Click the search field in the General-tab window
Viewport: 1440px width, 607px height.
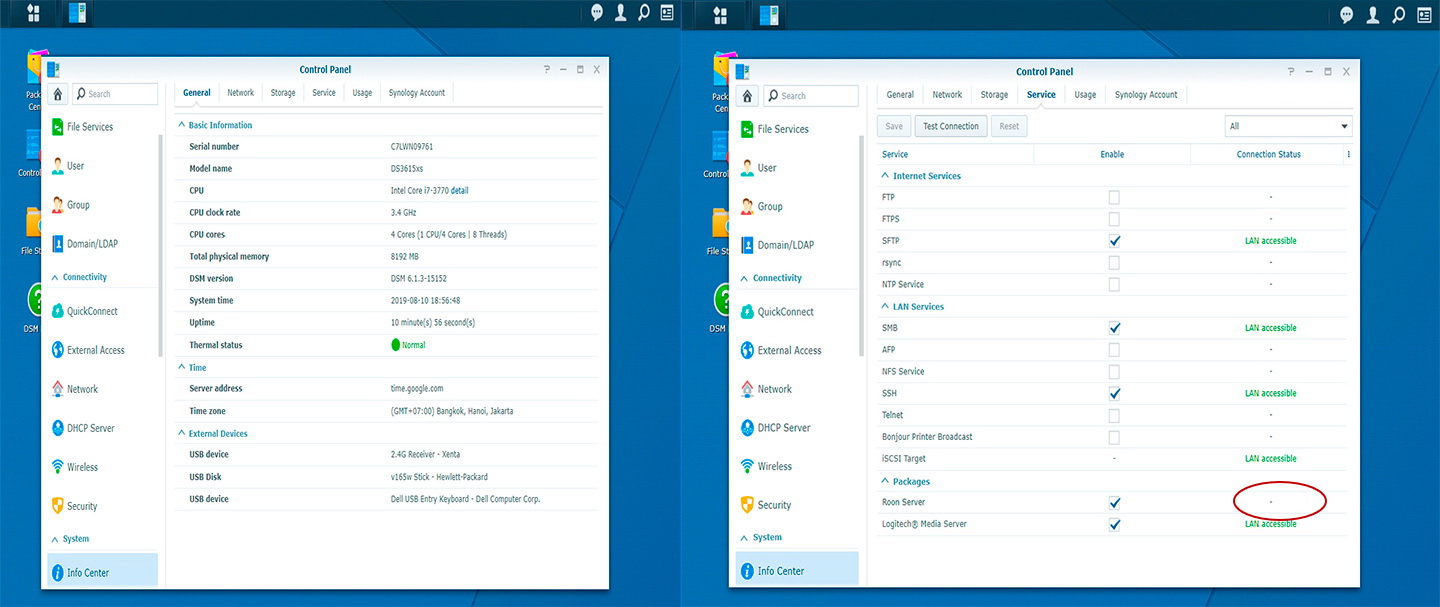[x=115, y=94]
